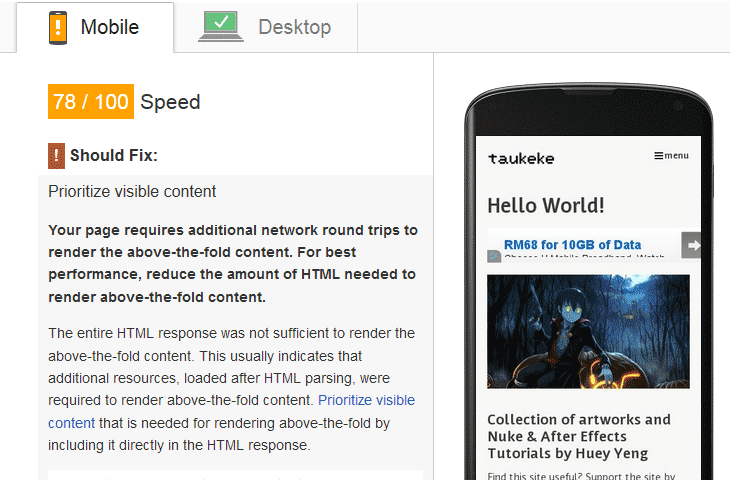Click the Speed label next to score
The width and height of the screenshot is (730, 480).
170,102
